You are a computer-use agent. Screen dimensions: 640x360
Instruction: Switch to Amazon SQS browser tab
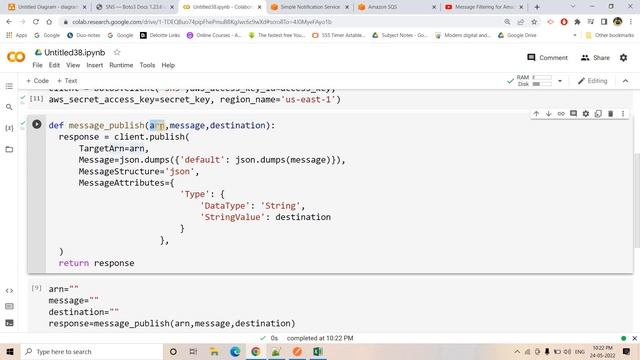(x=396, y=7)
